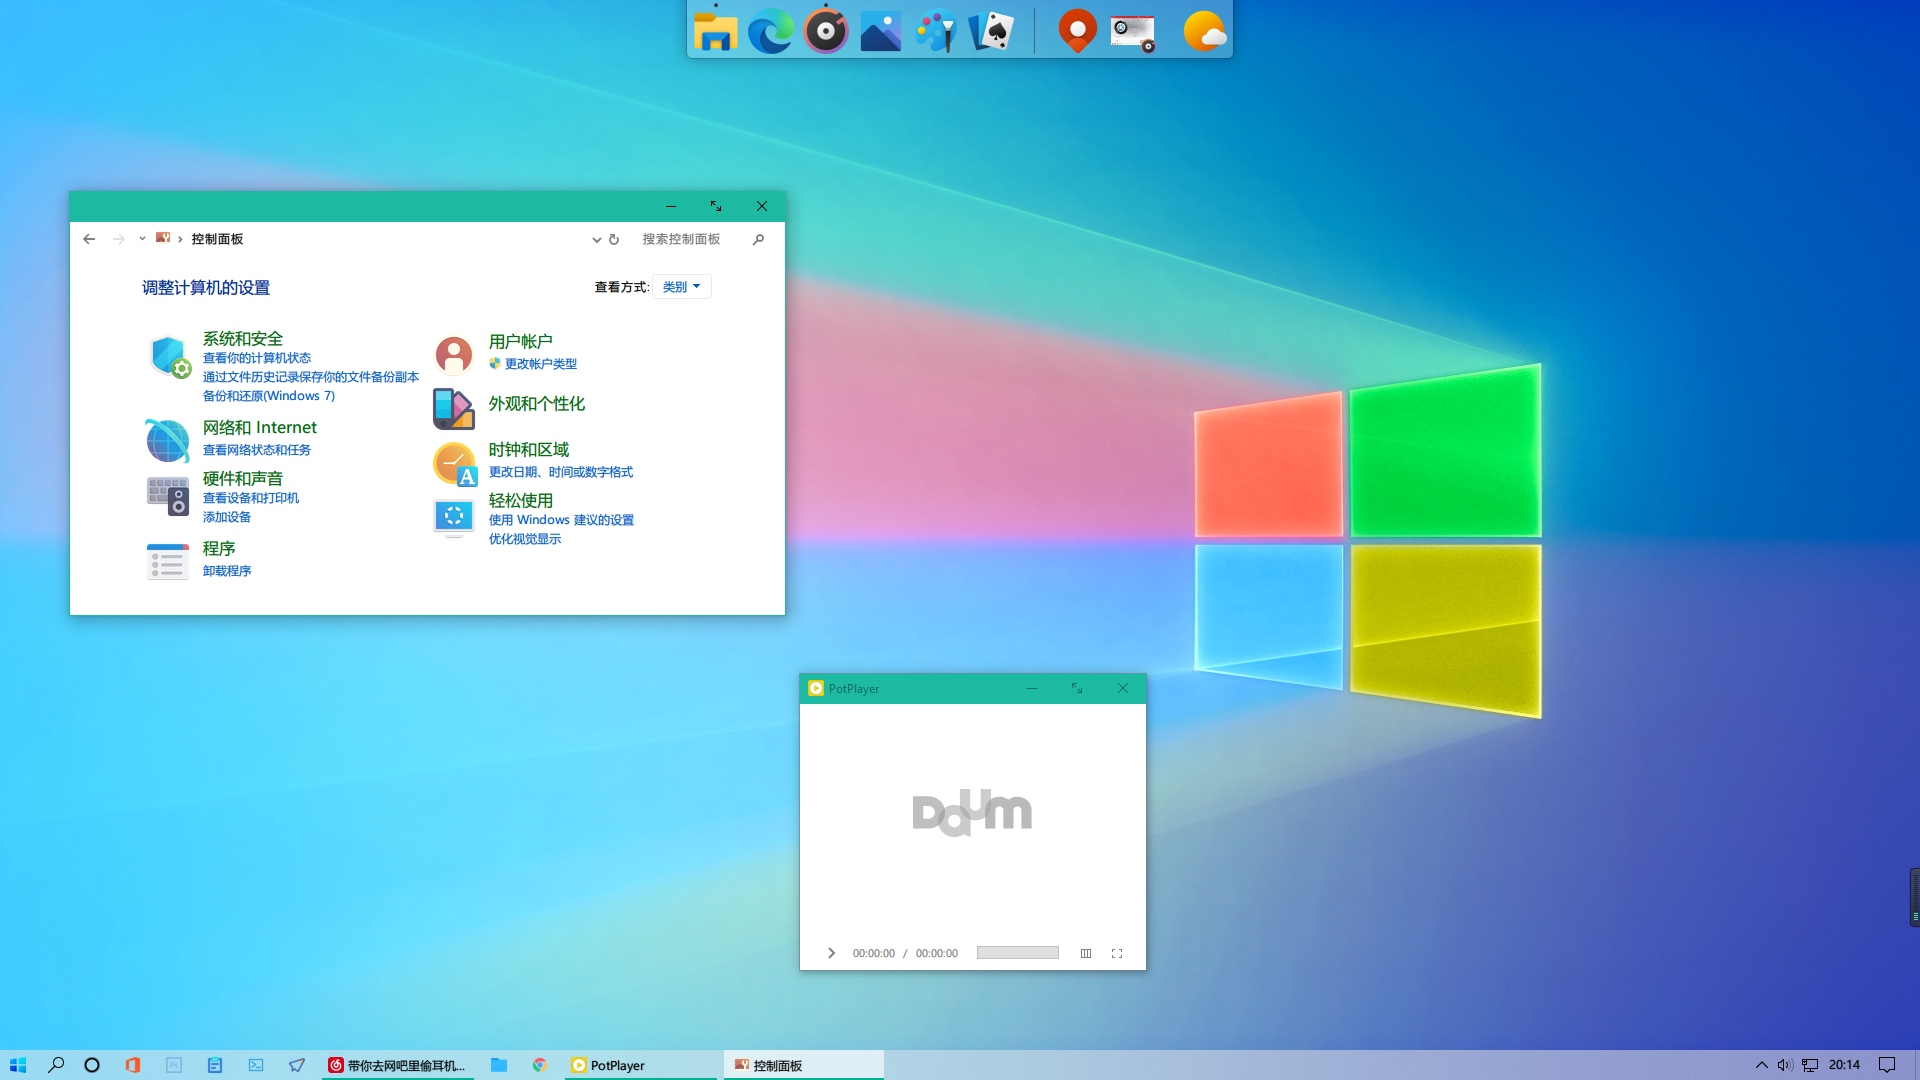Toggle PotPlayer fullscreen mode icon
1920x1080 pixels.
pyautogui.click(x=1117, y=953)
